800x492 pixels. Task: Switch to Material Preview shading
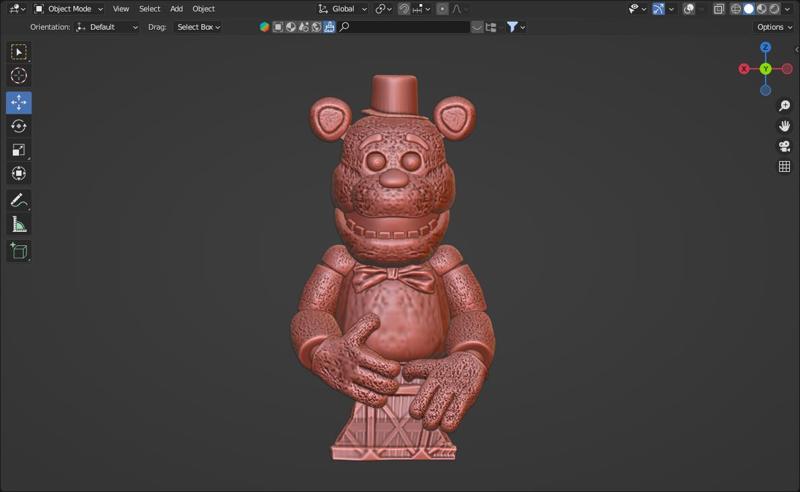[762, 9]
